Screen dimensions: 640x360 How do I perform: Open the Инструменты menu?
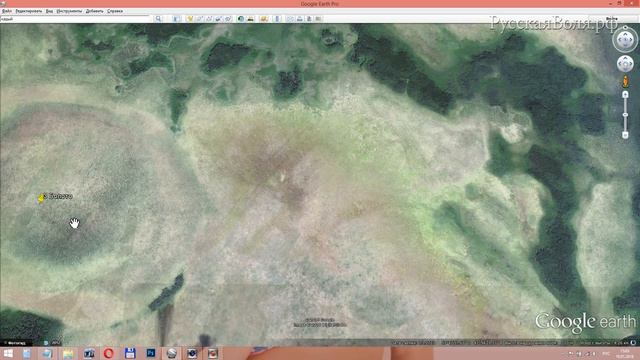(x=69, y=11)
